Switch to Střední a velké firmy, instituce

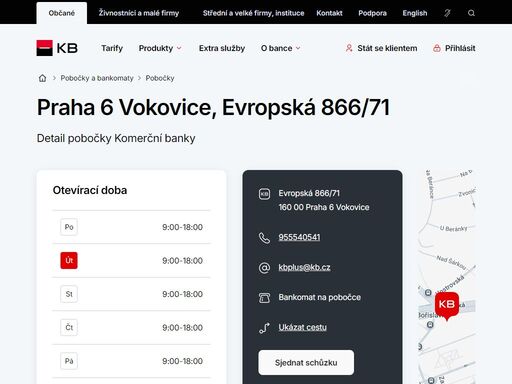tap(253, 13)
